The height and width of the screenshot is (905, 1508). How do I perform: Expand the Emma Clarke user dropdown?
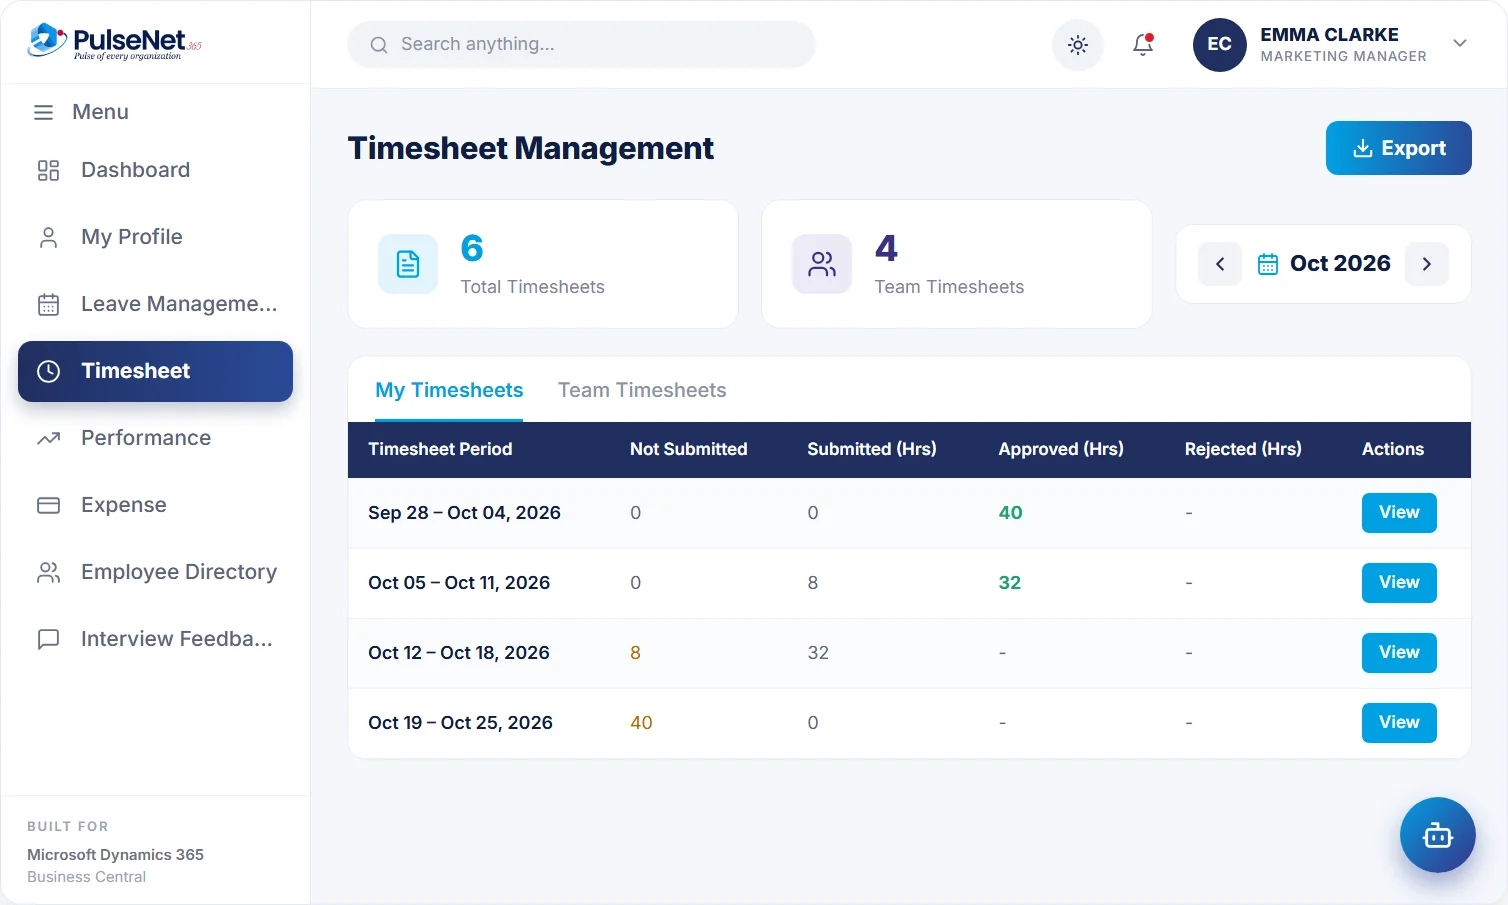click(1460, 43)
